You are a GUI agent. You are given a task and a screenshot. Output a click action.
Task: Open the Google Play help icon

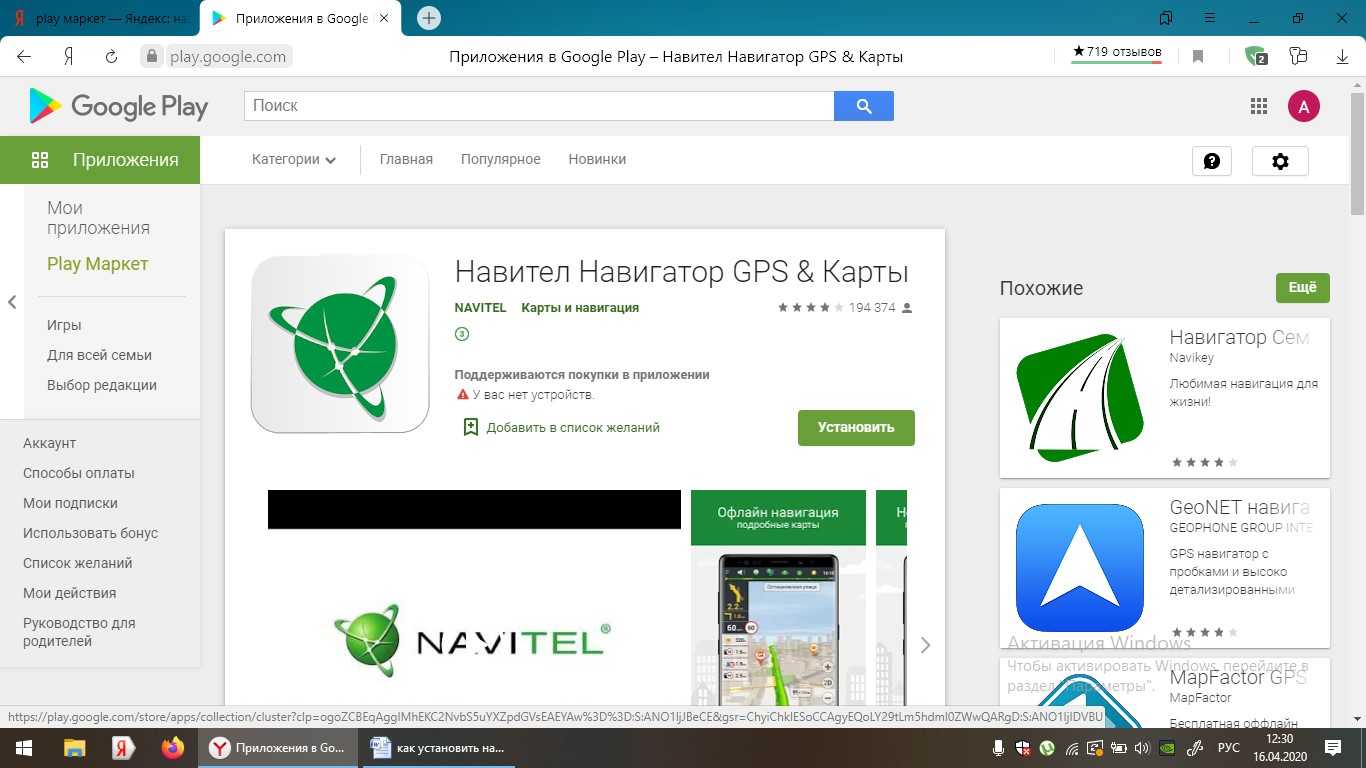(x=1211, y=161)
